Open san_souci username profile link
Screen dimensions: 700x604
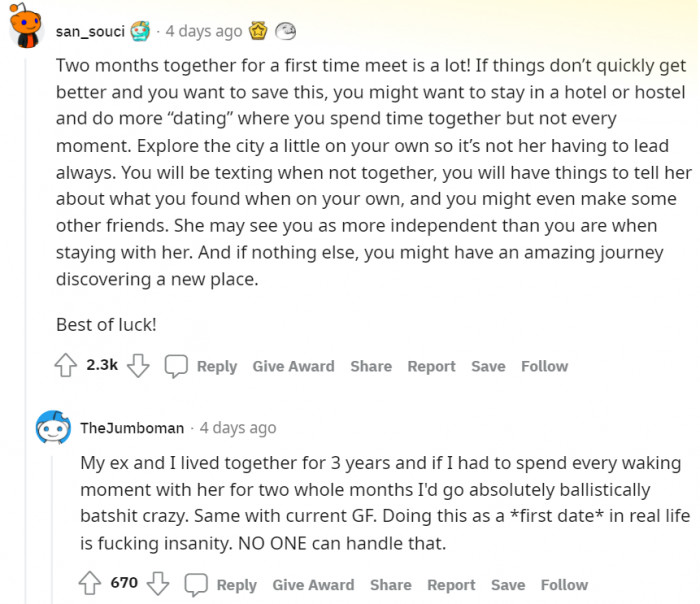click(x=90, y=31)
